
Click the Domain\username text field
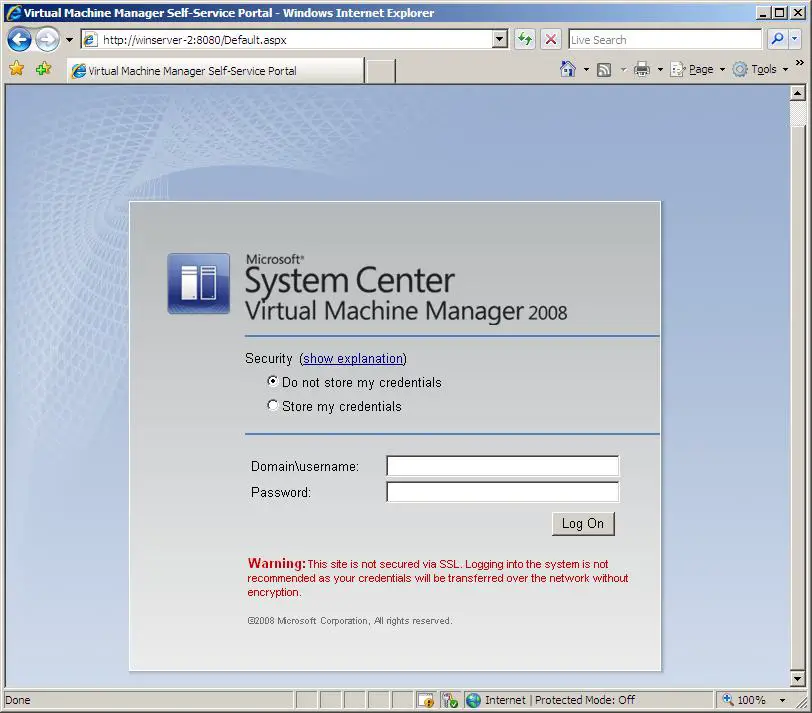[502, 466]
